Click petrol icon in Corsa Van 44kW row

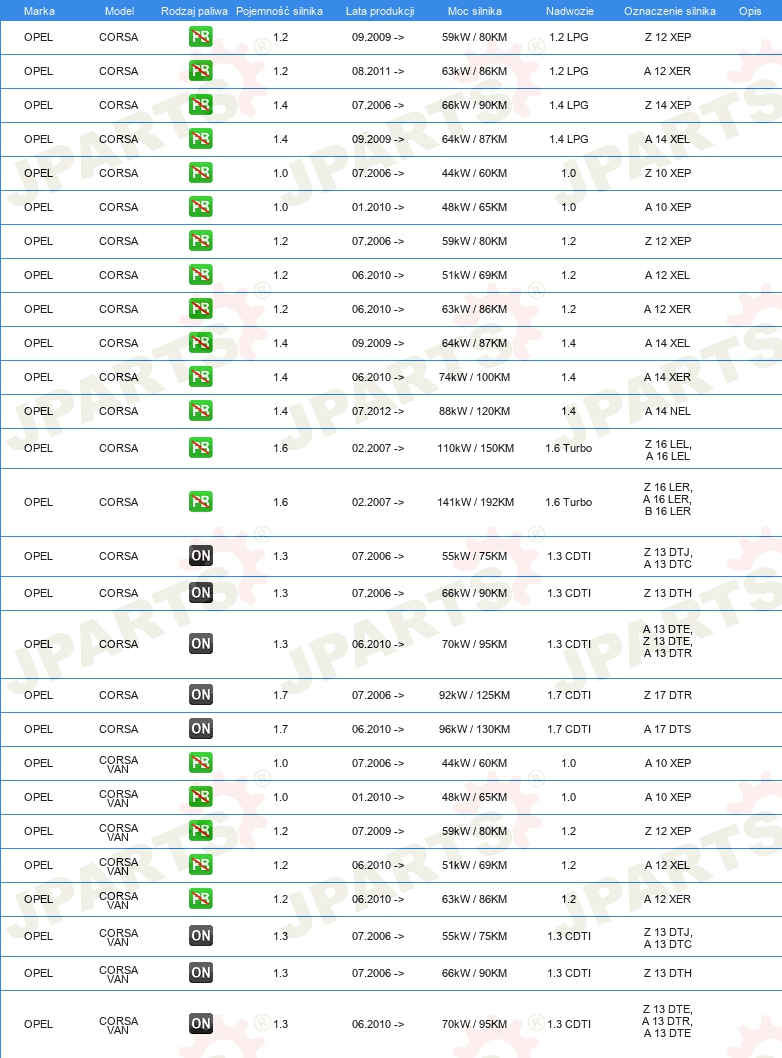click(200, 763)
